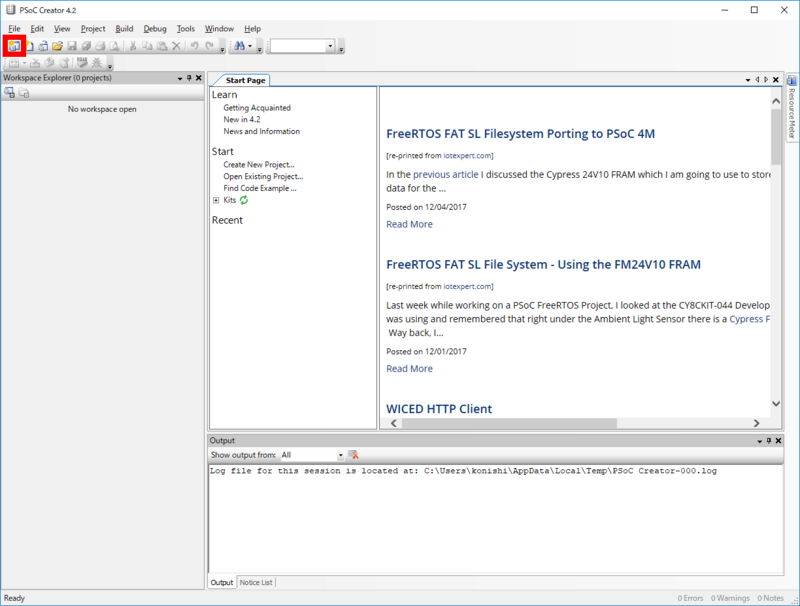Image resolution: width=800 pixels, height=606 pixels.
Task: Open the Output panel window position dropdown
Action: [760, 441]
